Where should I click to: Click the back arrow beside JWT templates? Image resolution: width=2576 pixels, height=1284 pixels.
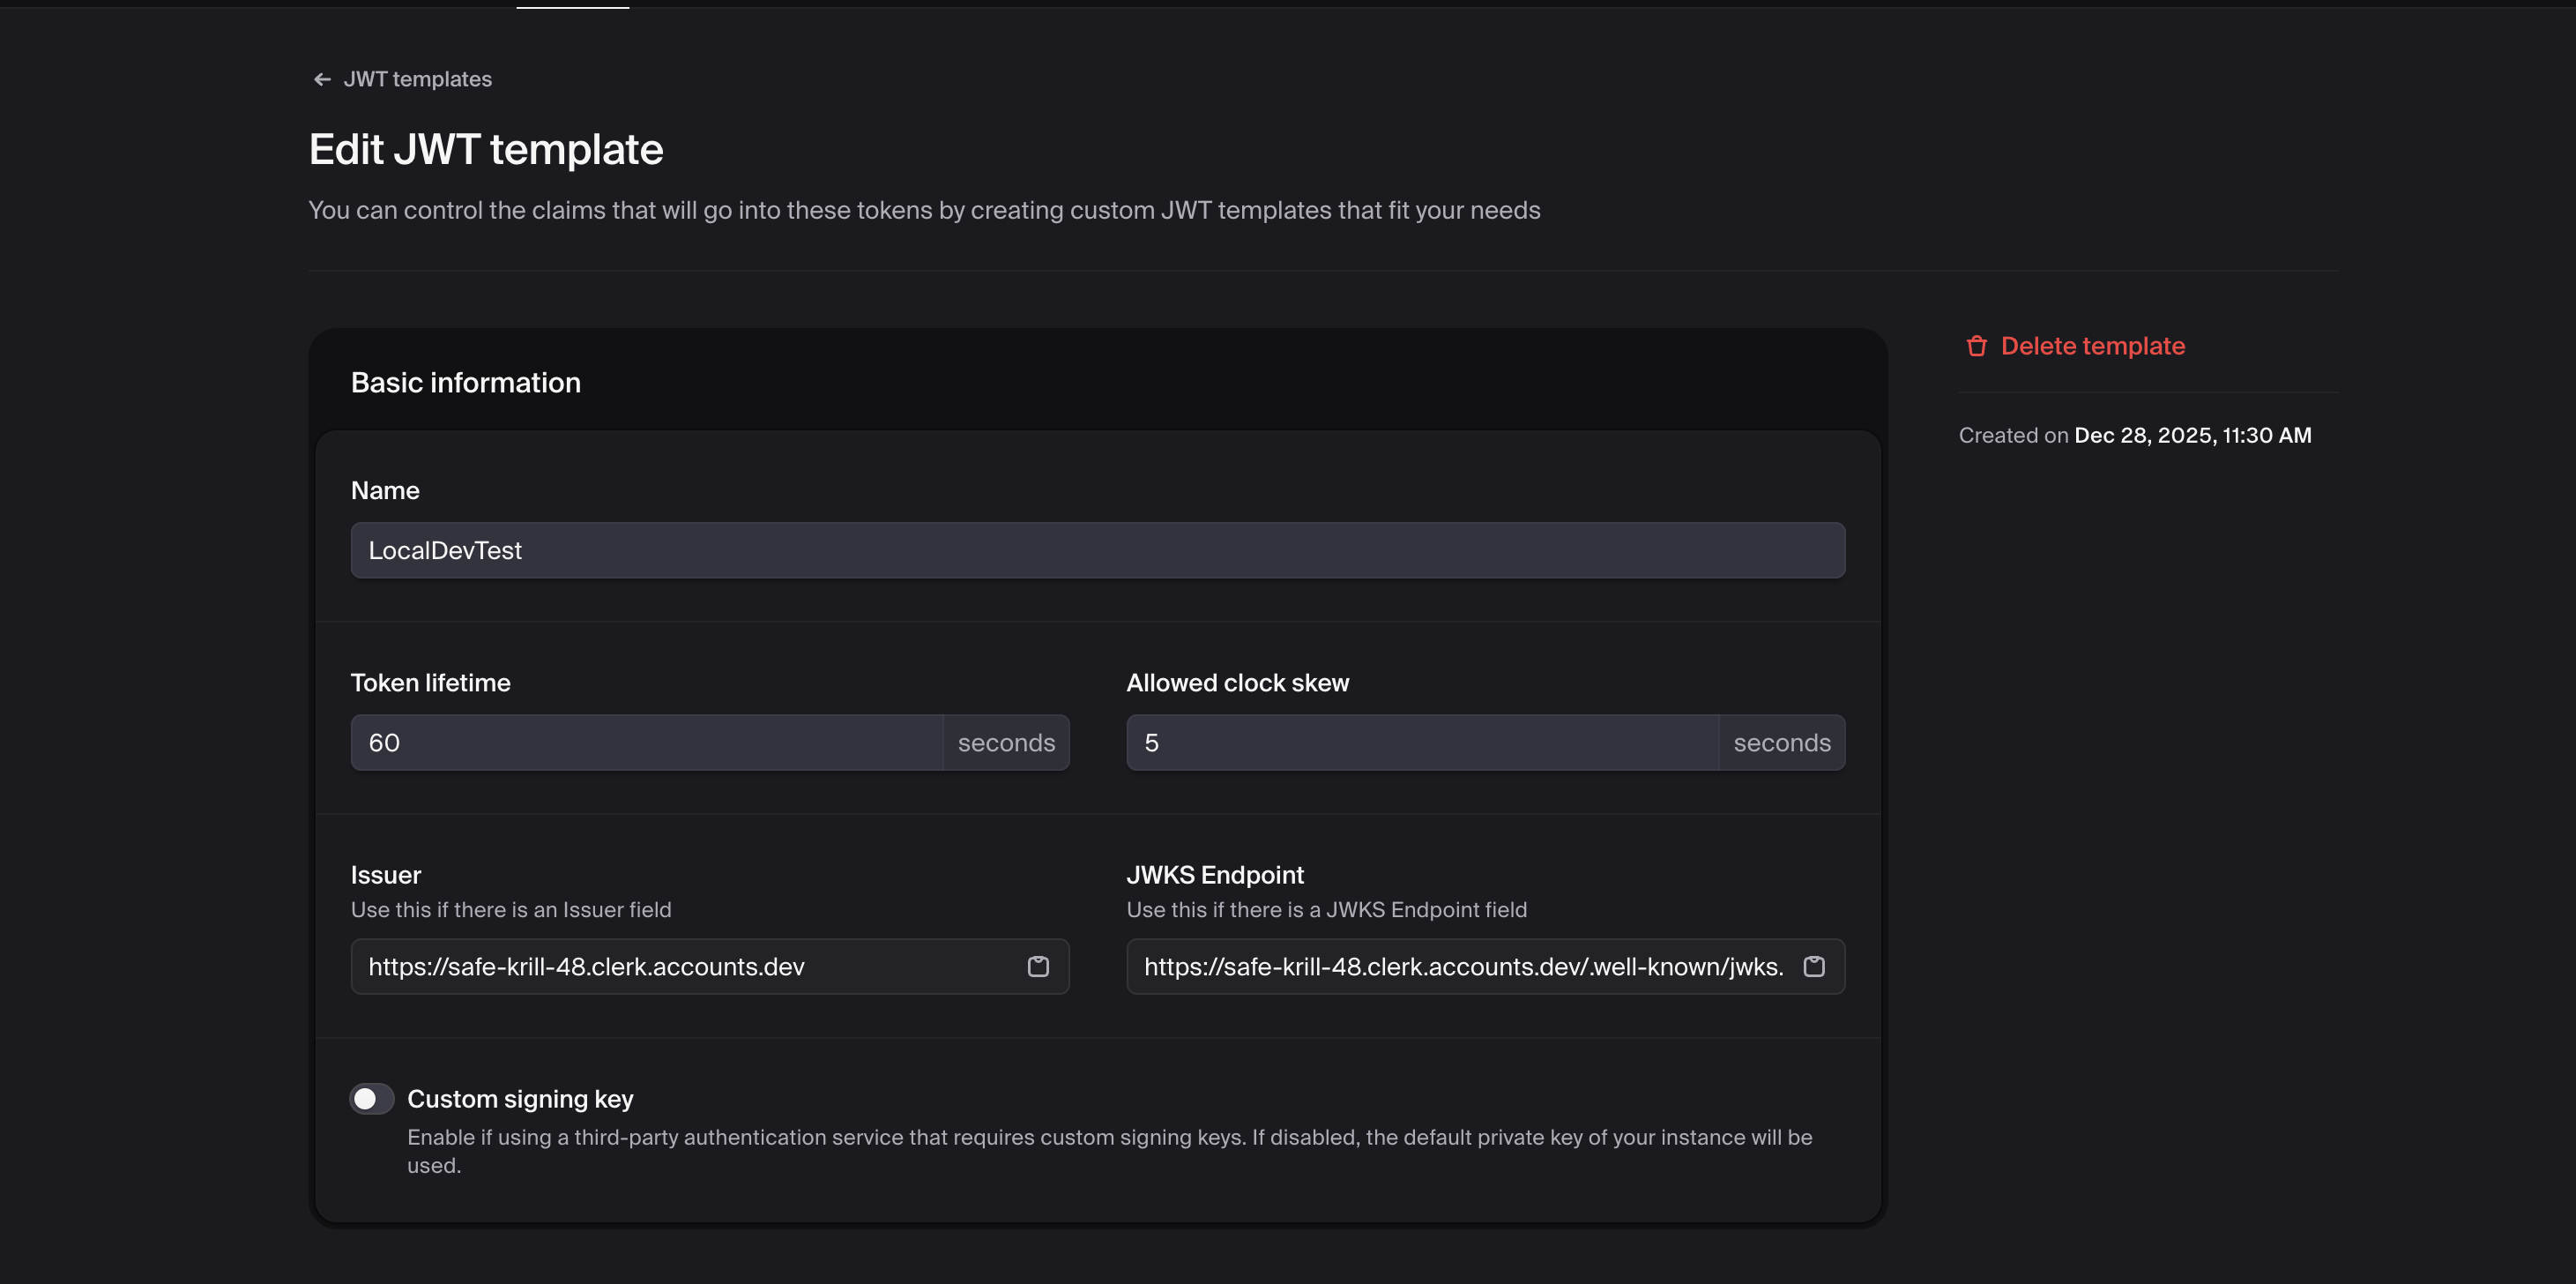pyautogui.click(x=322, y=79)
